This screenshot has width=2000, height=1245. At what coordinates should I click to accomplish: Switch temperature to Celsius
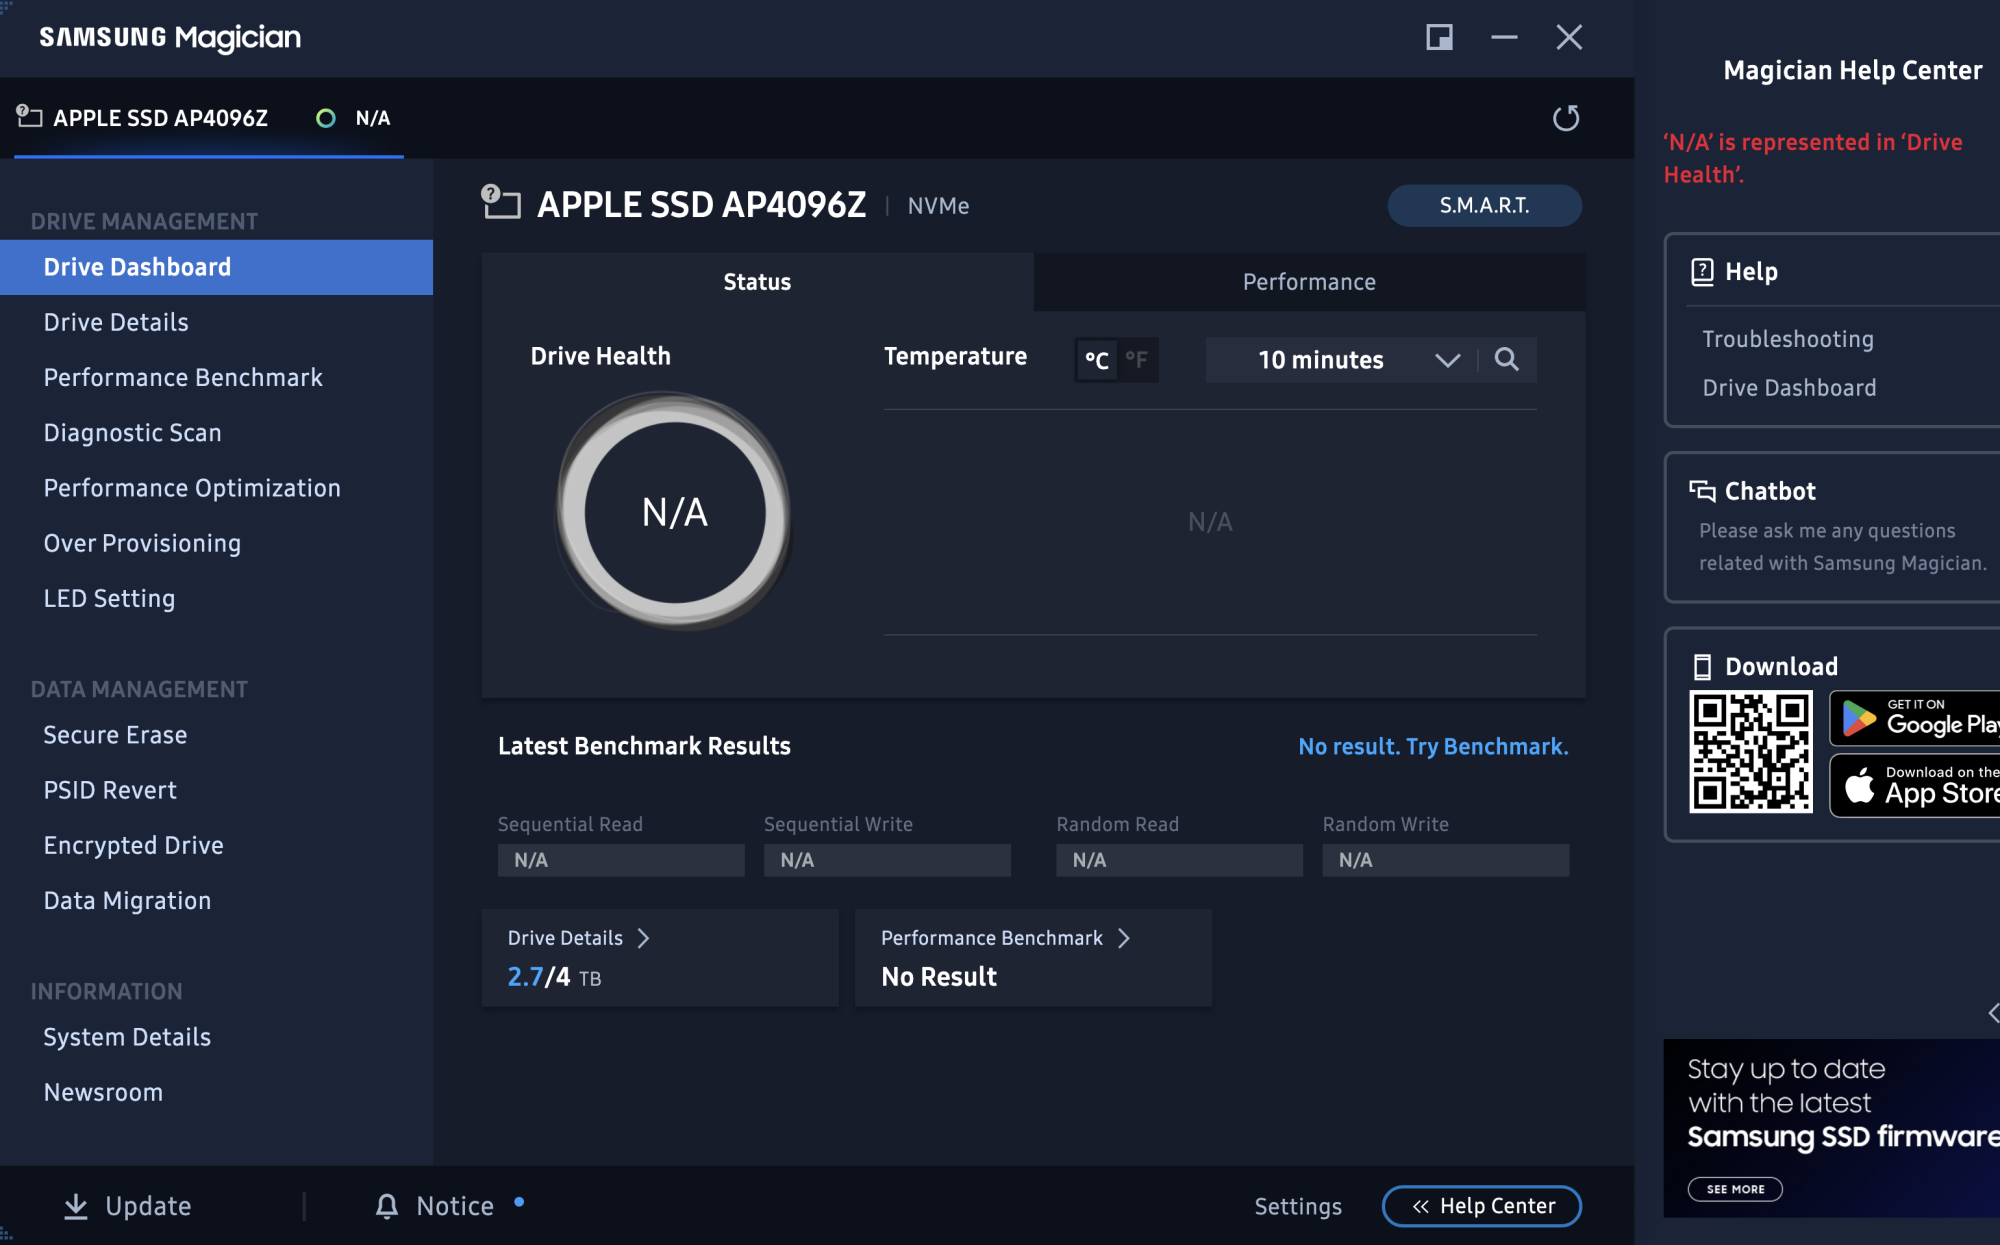click(x=1096, y=360)
